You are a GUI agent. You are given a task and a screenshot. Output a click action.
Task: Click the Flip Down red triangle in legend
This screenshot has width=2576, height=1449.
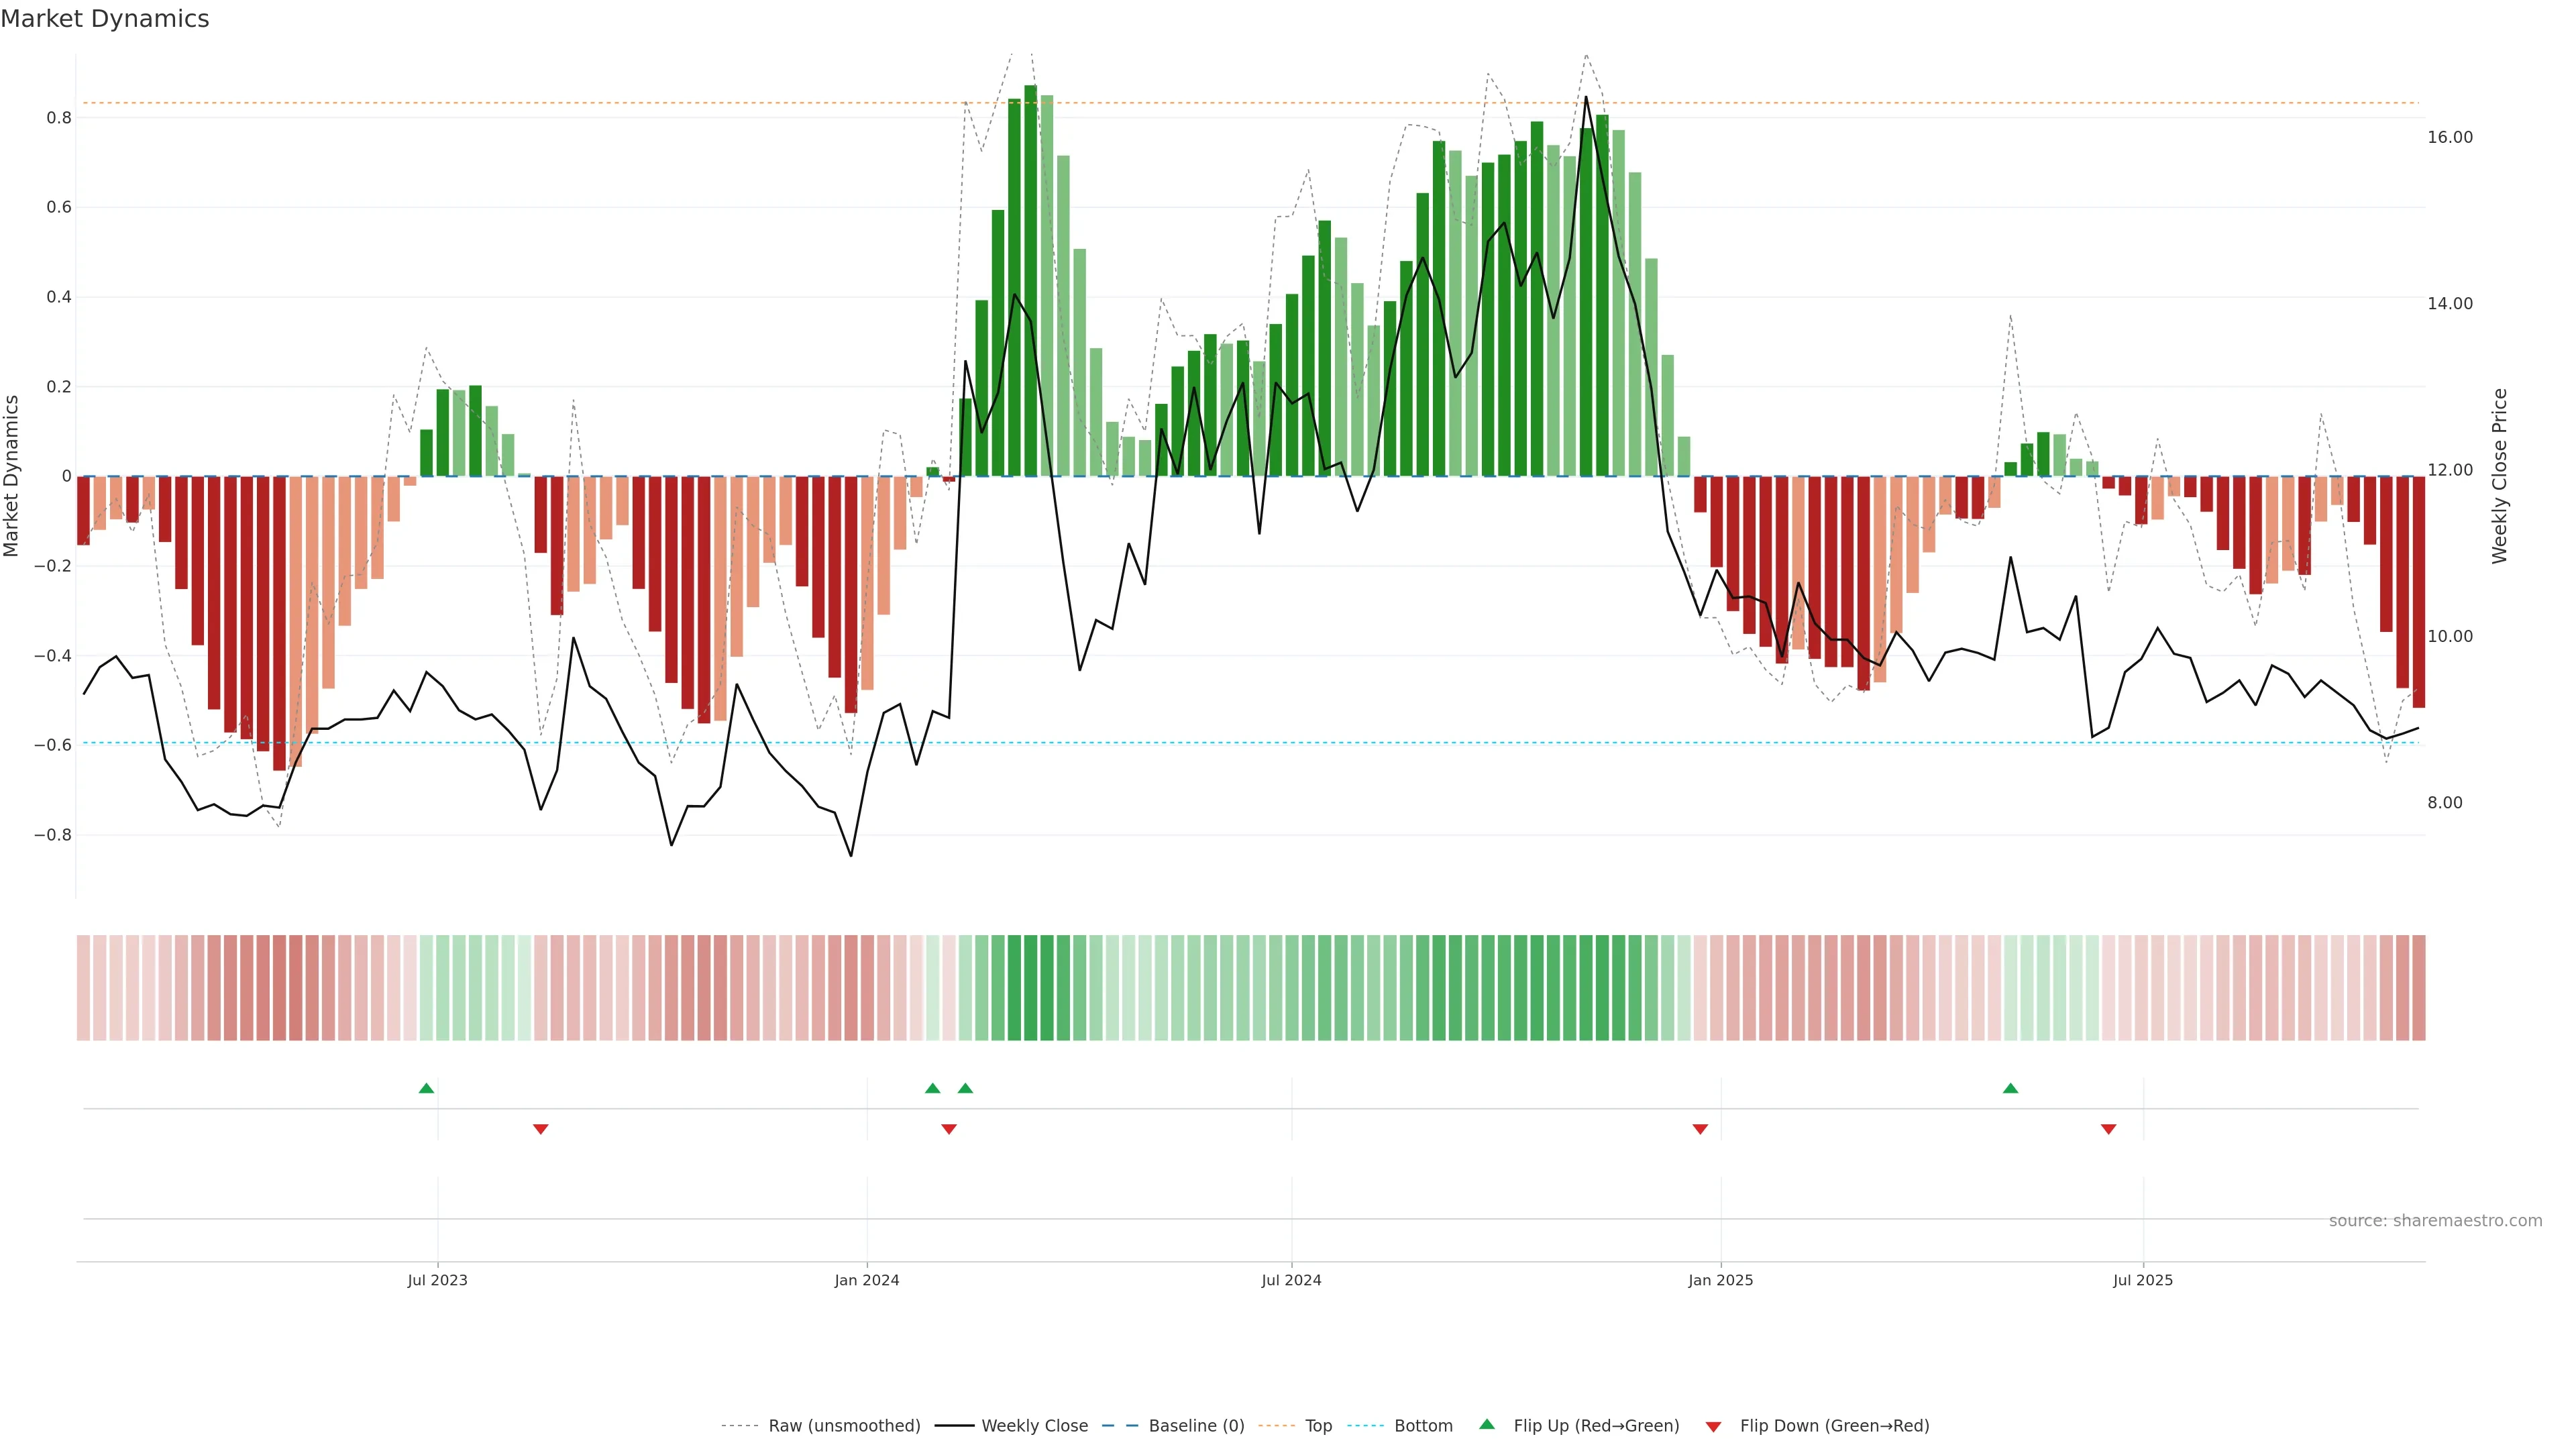click(x=1713, y=1426)
